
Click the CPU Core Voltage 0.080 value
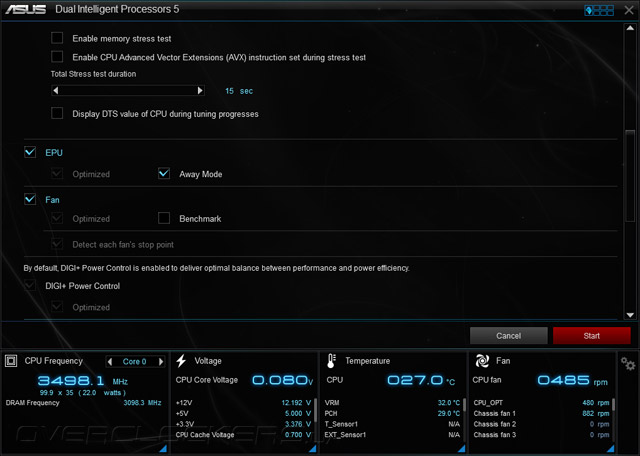coord(282,380)
